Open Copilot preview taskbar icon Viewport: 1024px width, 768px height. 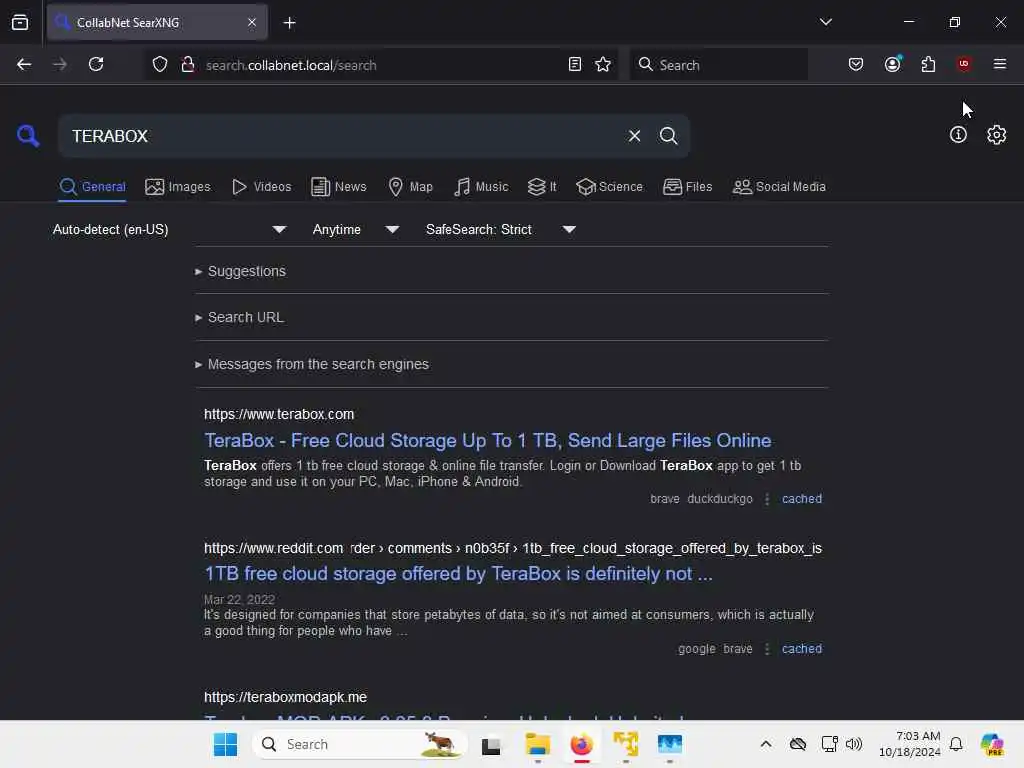pos(992,744)
